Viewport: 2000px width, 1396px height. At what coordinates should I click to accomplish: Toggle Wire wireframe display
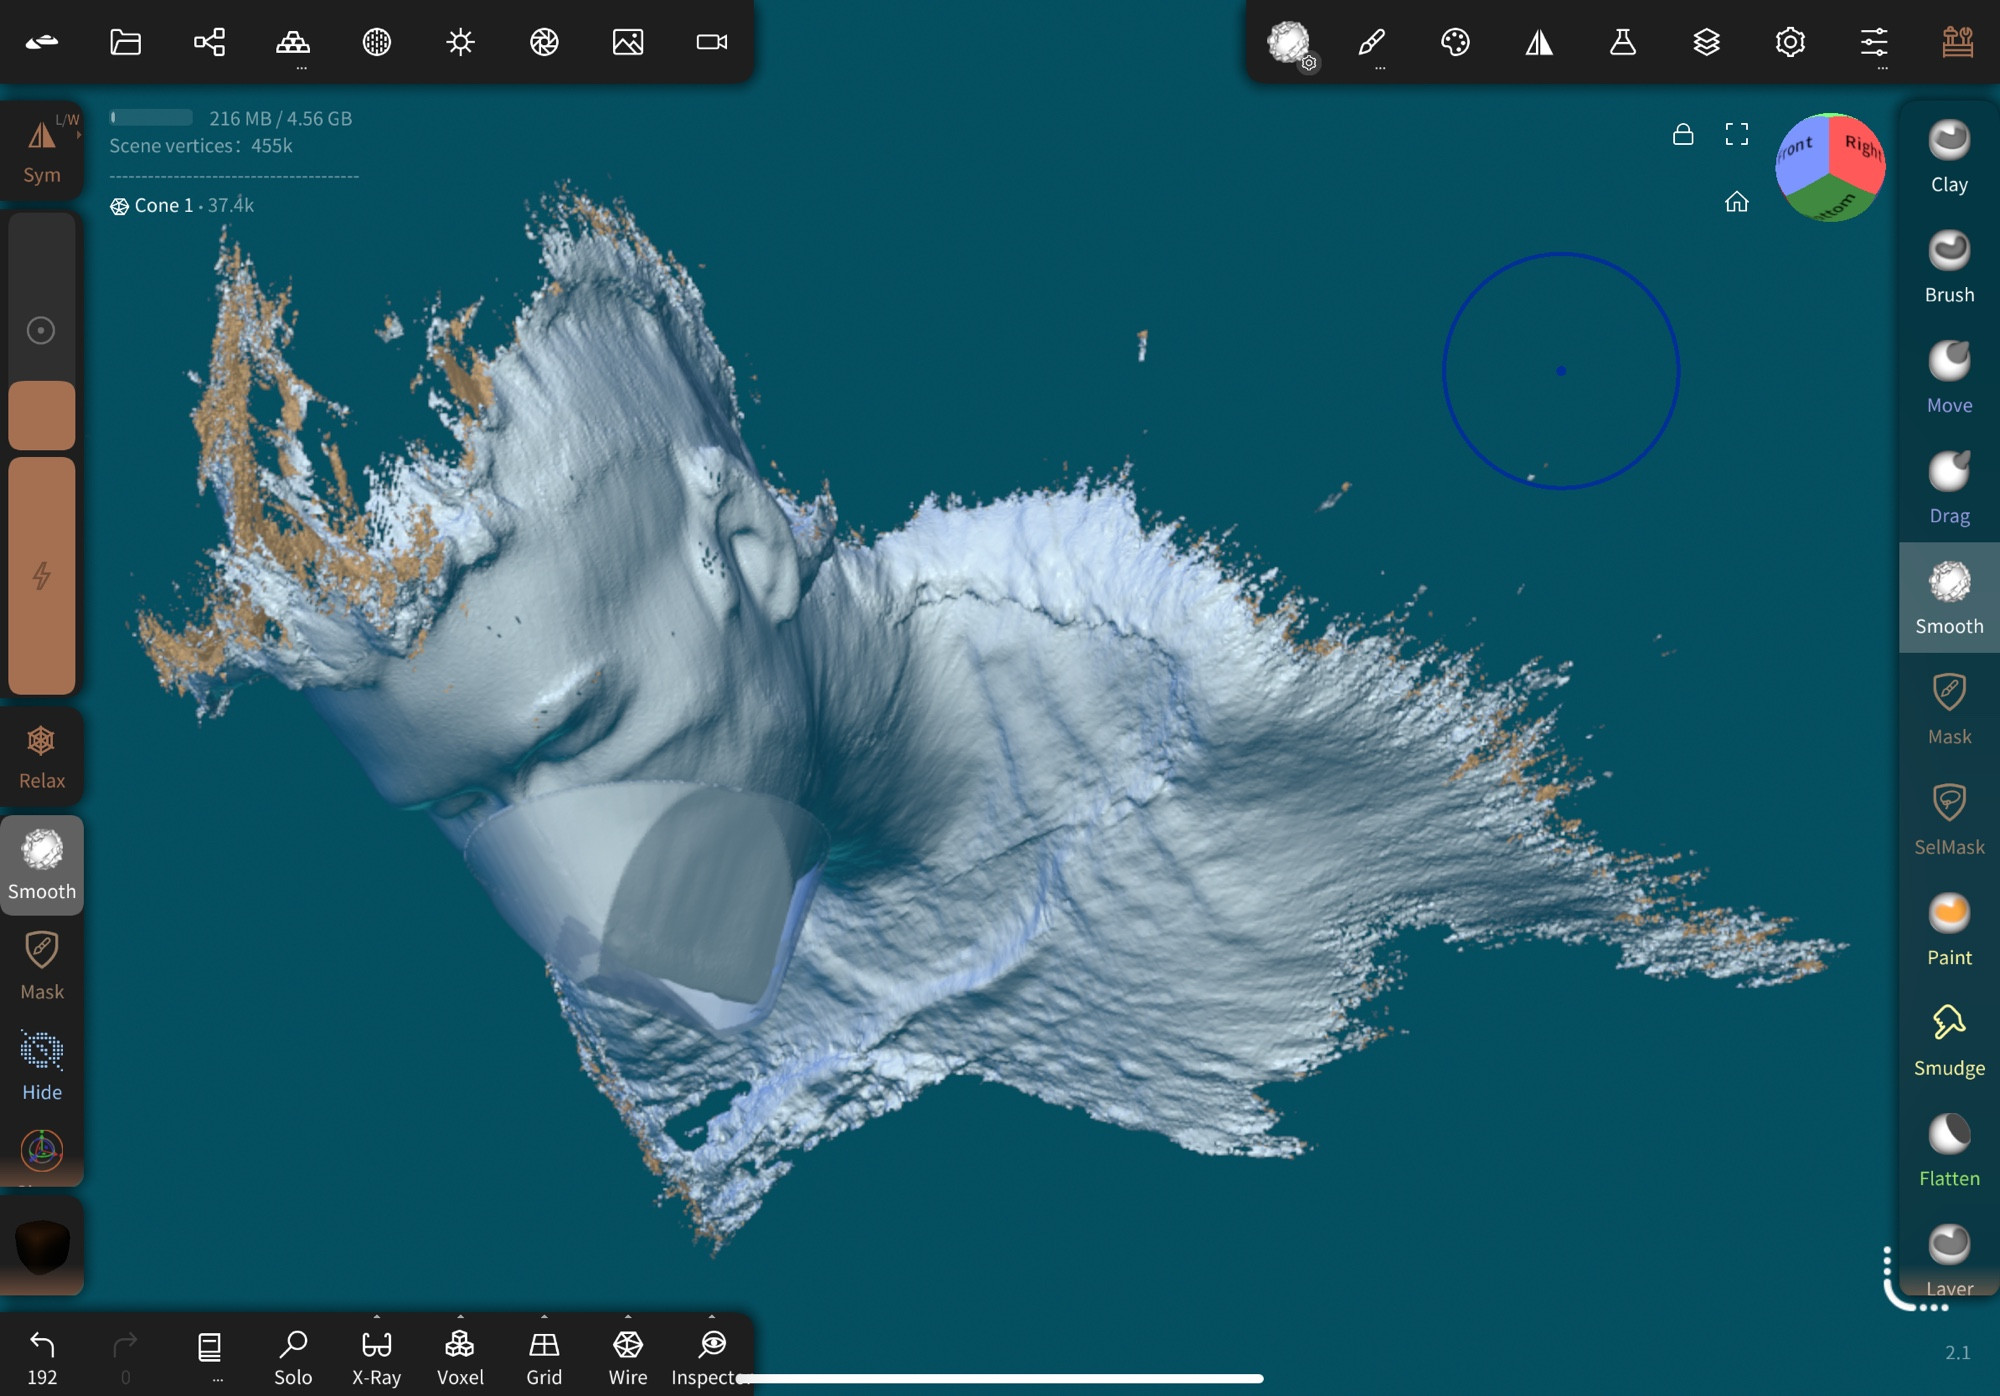628,1357
